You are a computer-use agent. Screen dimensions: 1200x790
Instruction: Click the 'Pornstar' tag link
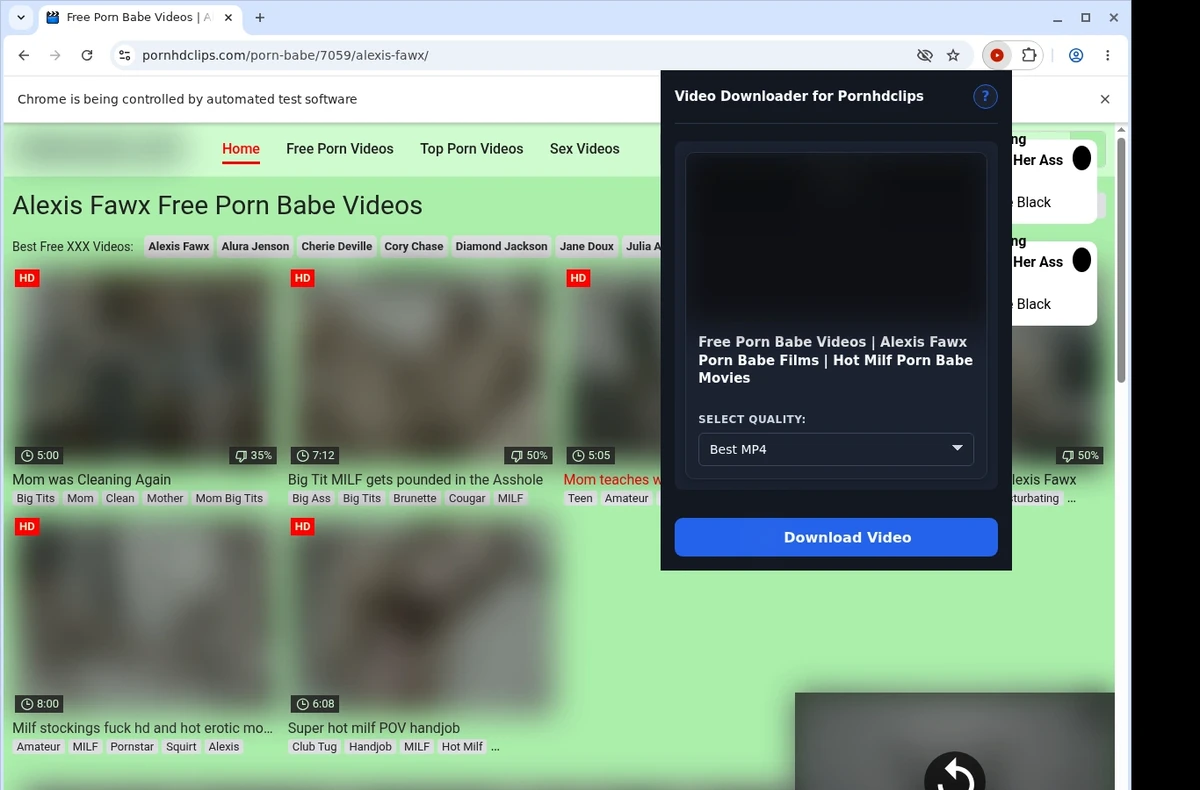pos(132,746)
